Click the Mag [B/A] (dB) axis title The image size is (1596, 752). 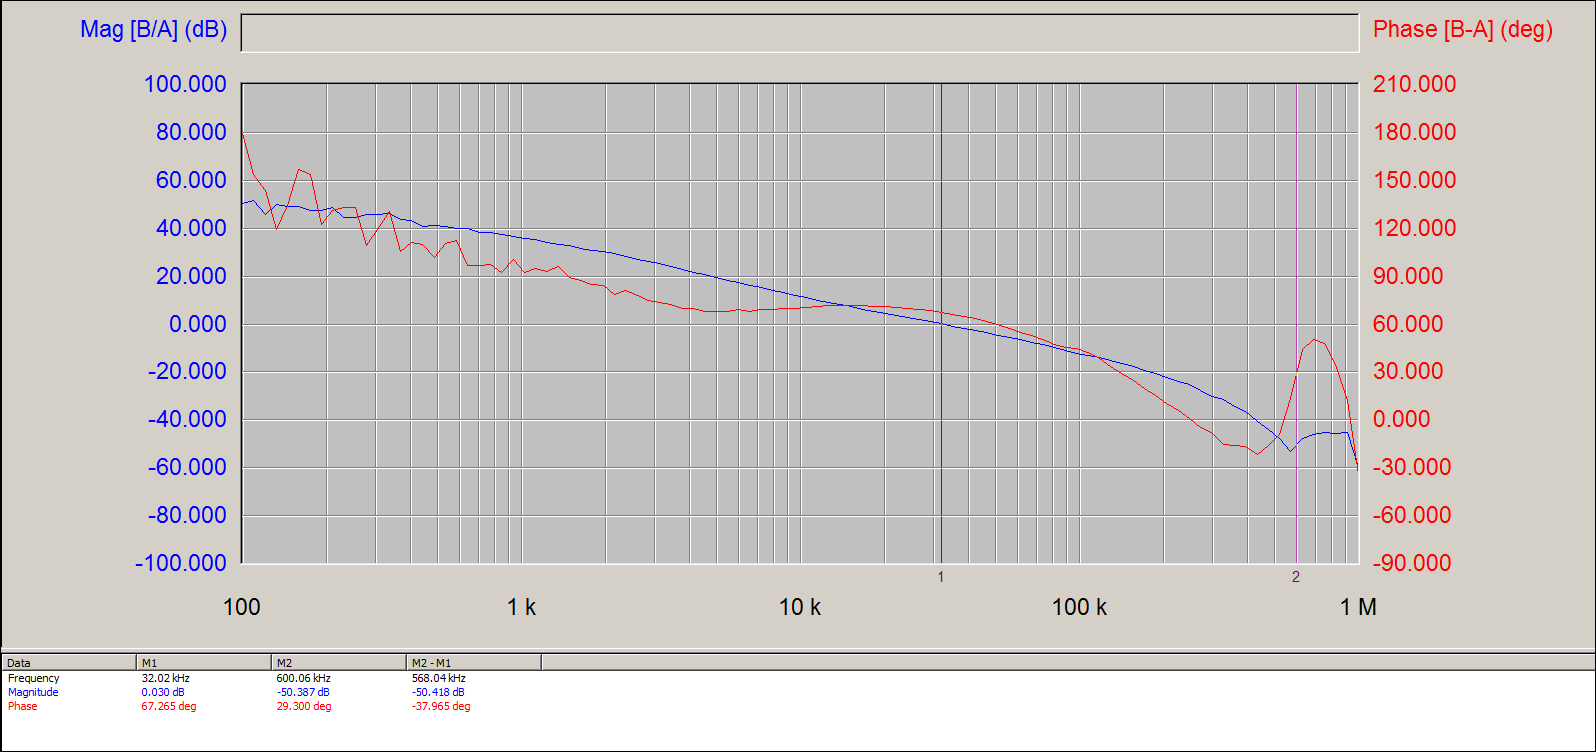154,30
